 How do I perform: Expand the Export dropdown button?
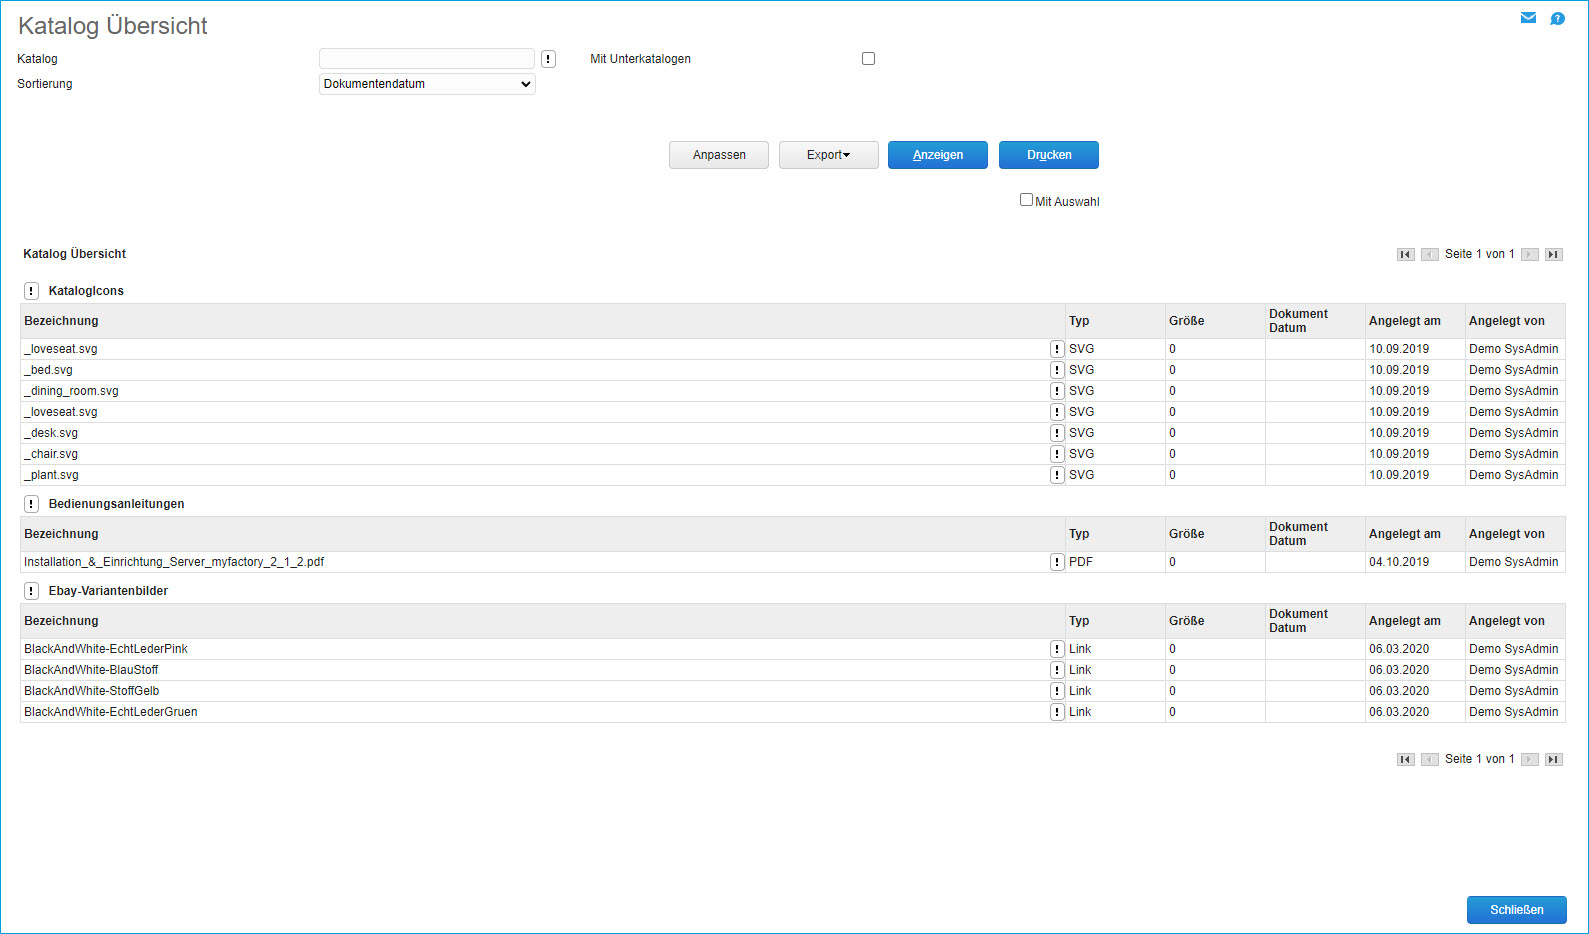click(828, 155)
